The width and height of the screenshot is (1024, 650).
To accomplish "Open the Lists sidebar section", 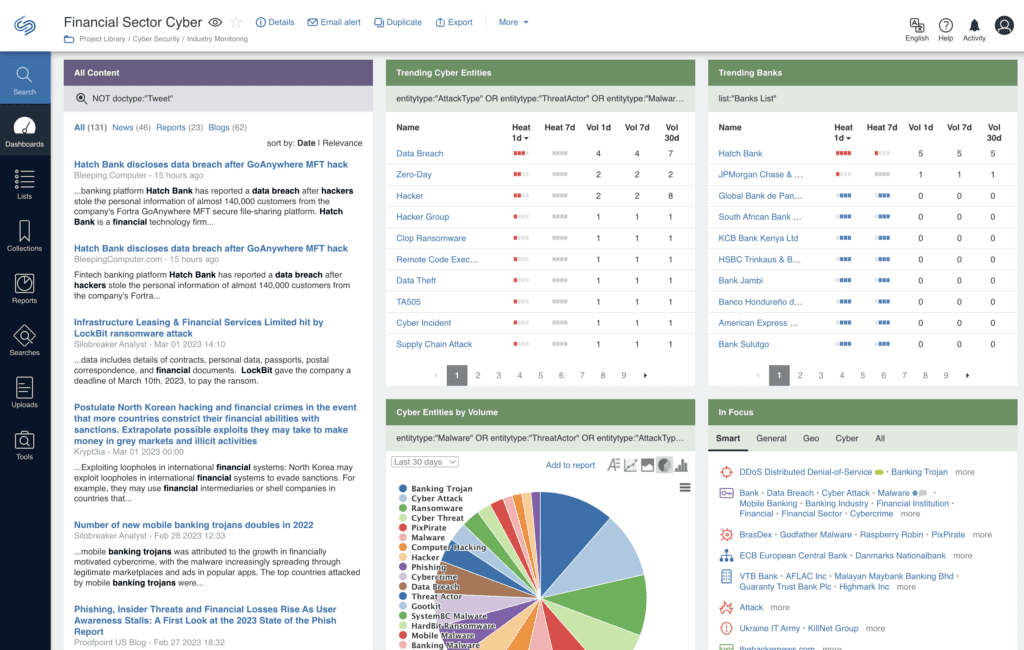I will tap(25, 184).
